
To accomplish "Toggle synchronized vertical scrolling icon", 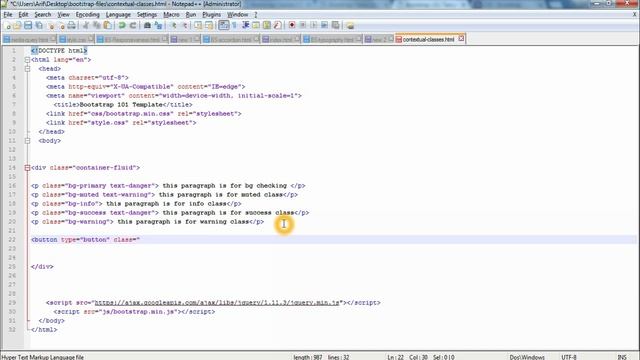I will point(198,25).
